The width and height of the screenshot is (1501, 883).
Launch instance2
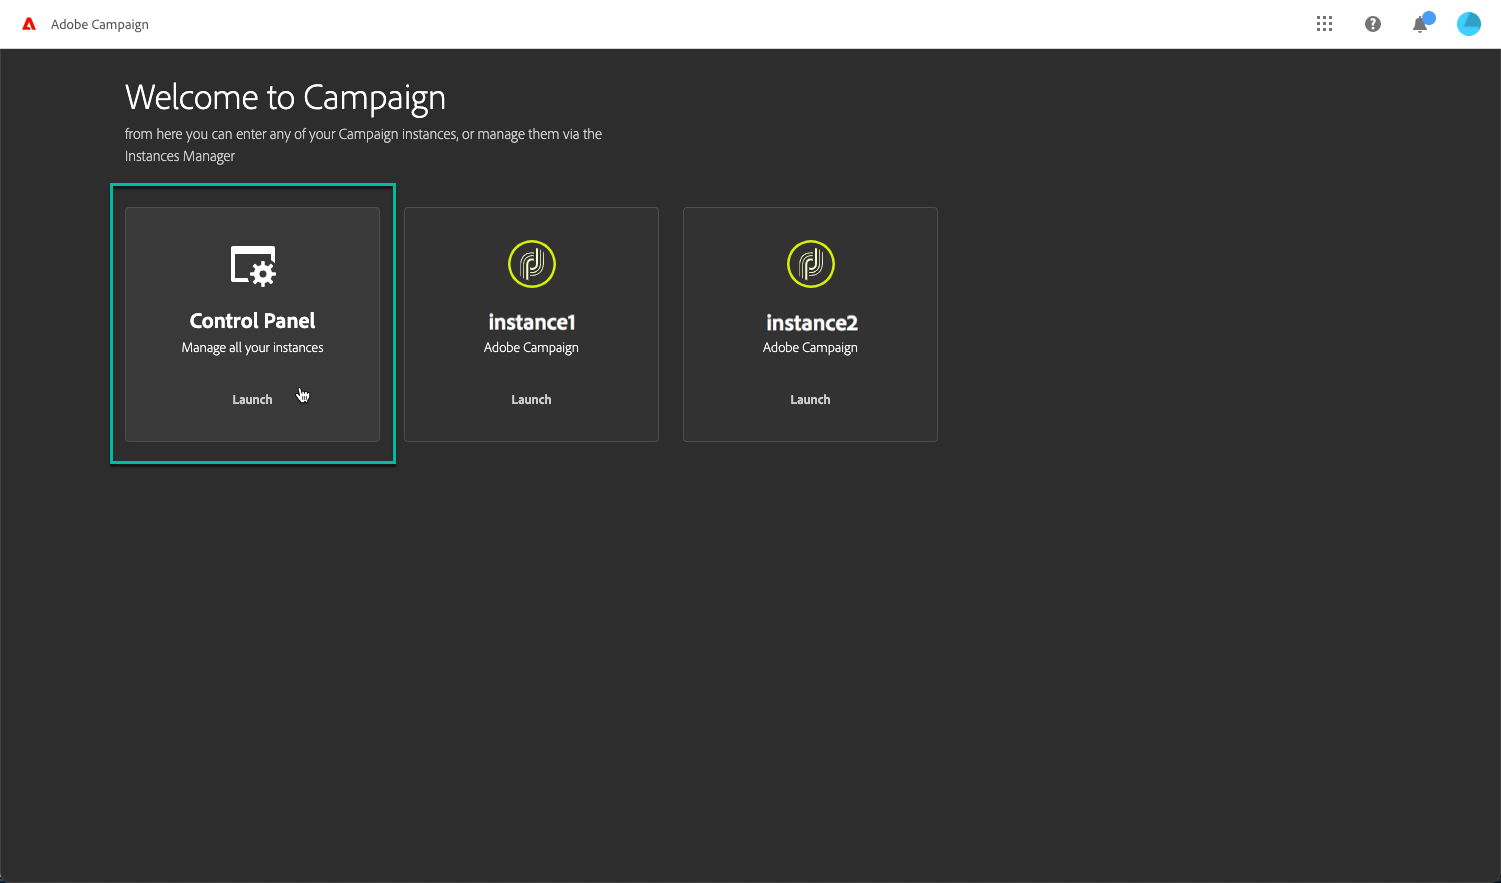(810, 400)
